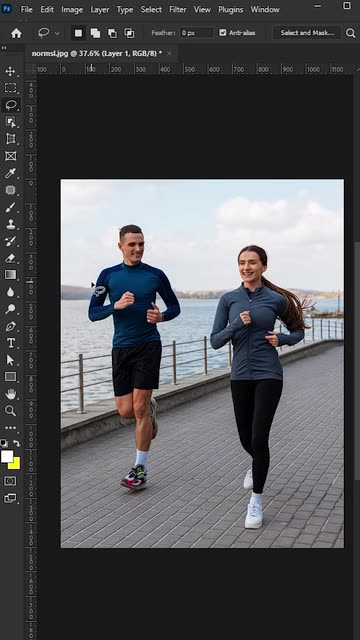Reset default foreground and background colors

[x=4, y=443]
